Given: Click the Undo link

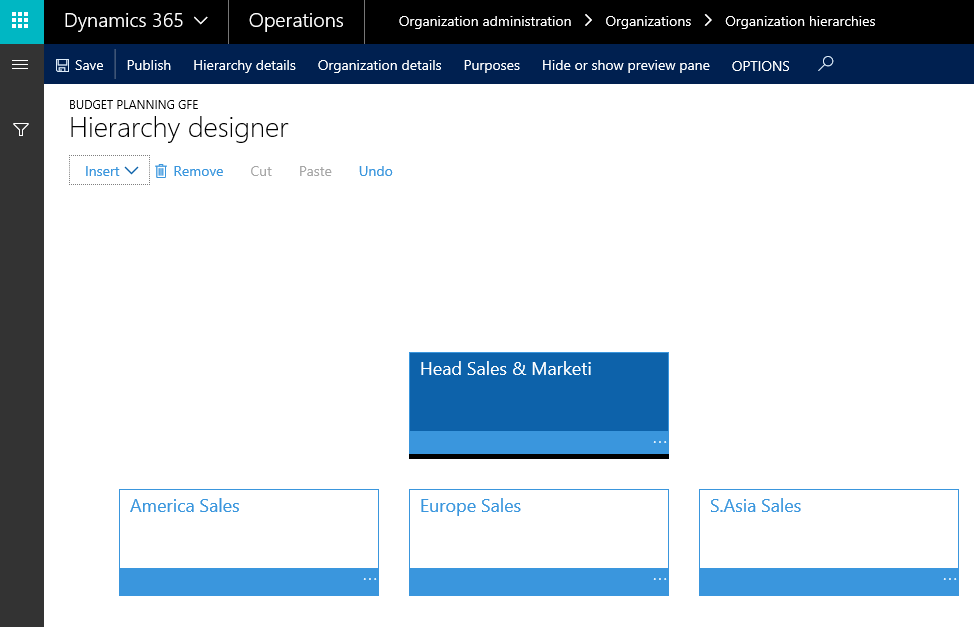Looking at the screenshot, I should pos(375,171).
